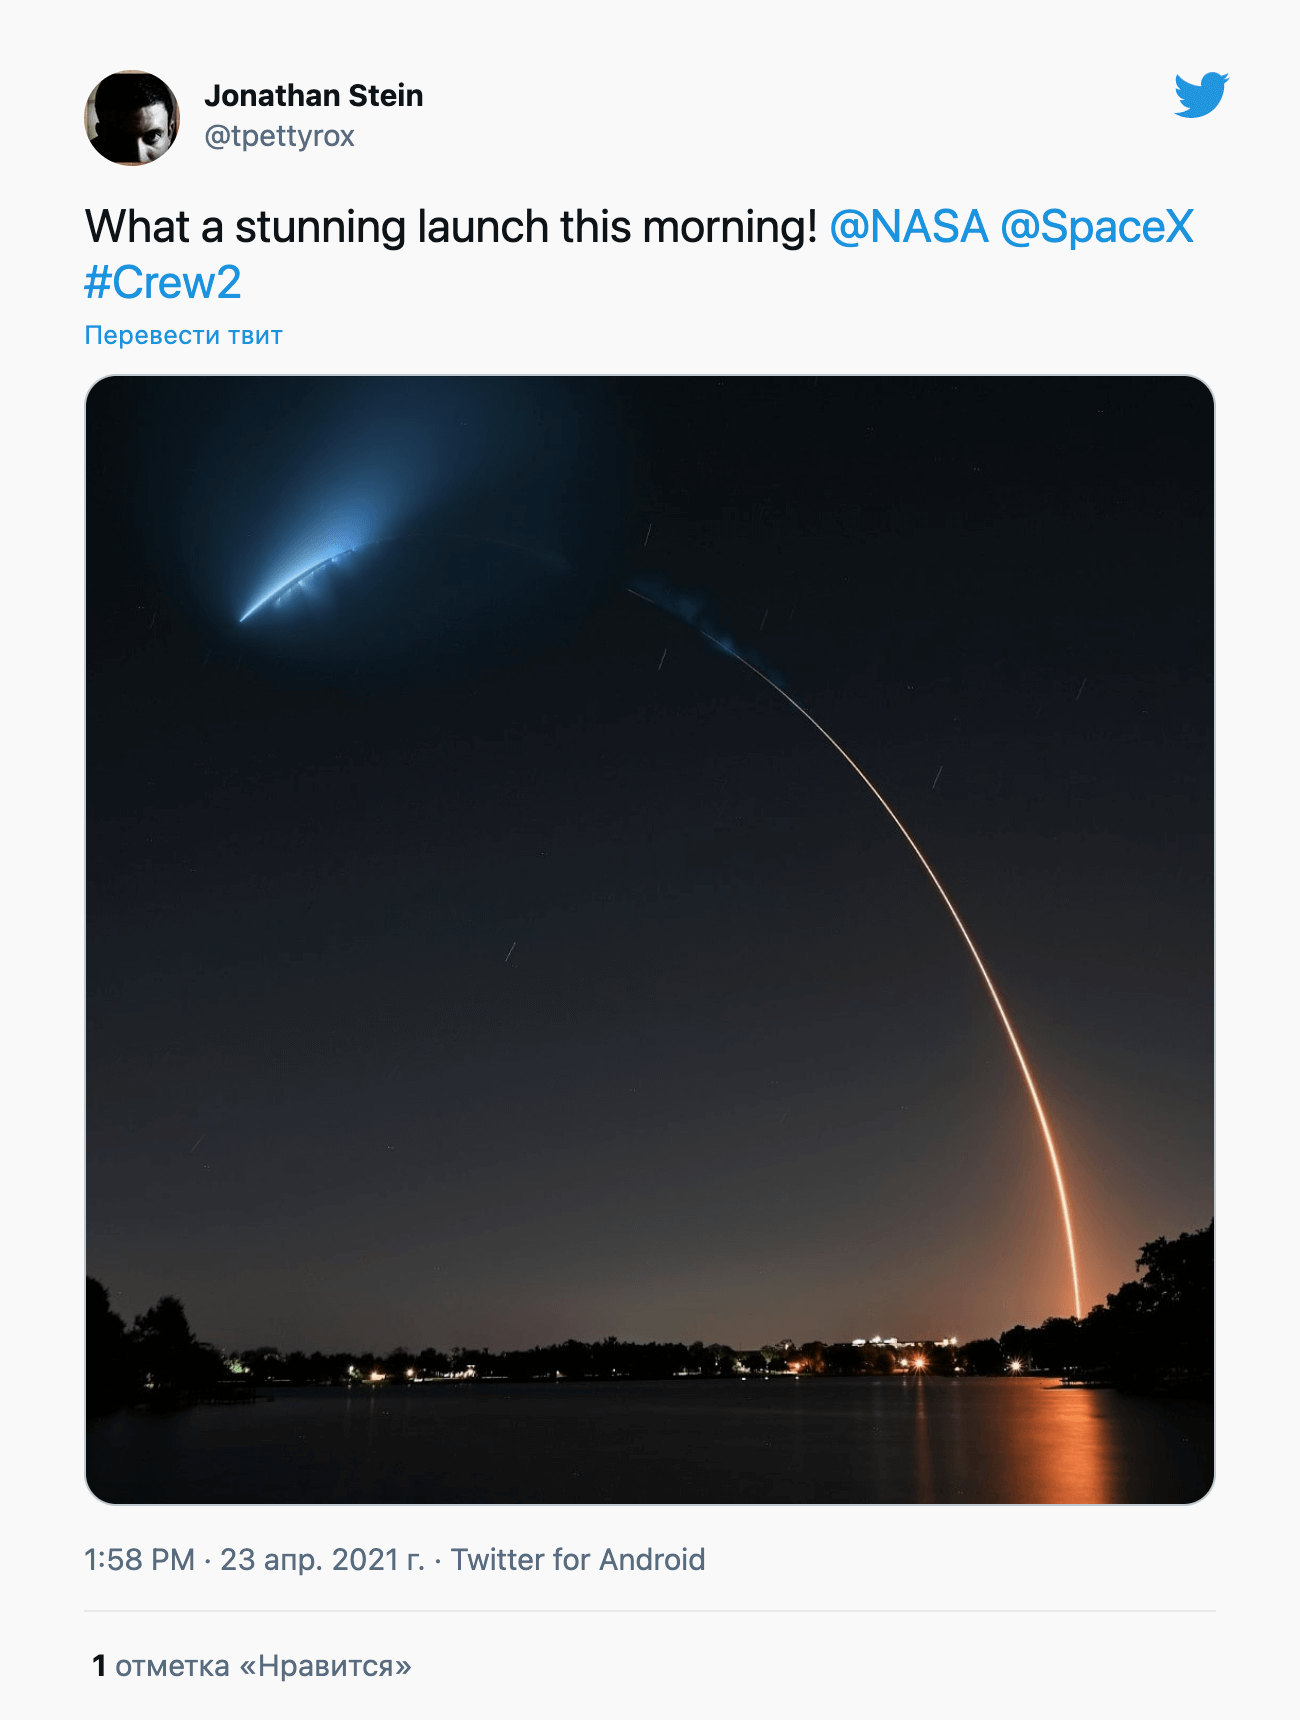Open Jonathan Stein's profile avatar
This screenshot has width=1300, height=1720.
(x=132, y=118)
